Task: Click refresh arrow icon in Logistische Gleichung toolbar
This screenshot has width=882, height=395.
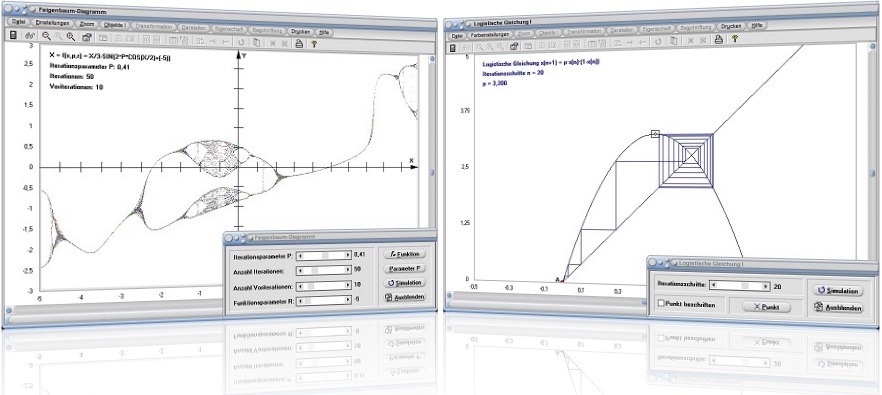Action: 658,41
